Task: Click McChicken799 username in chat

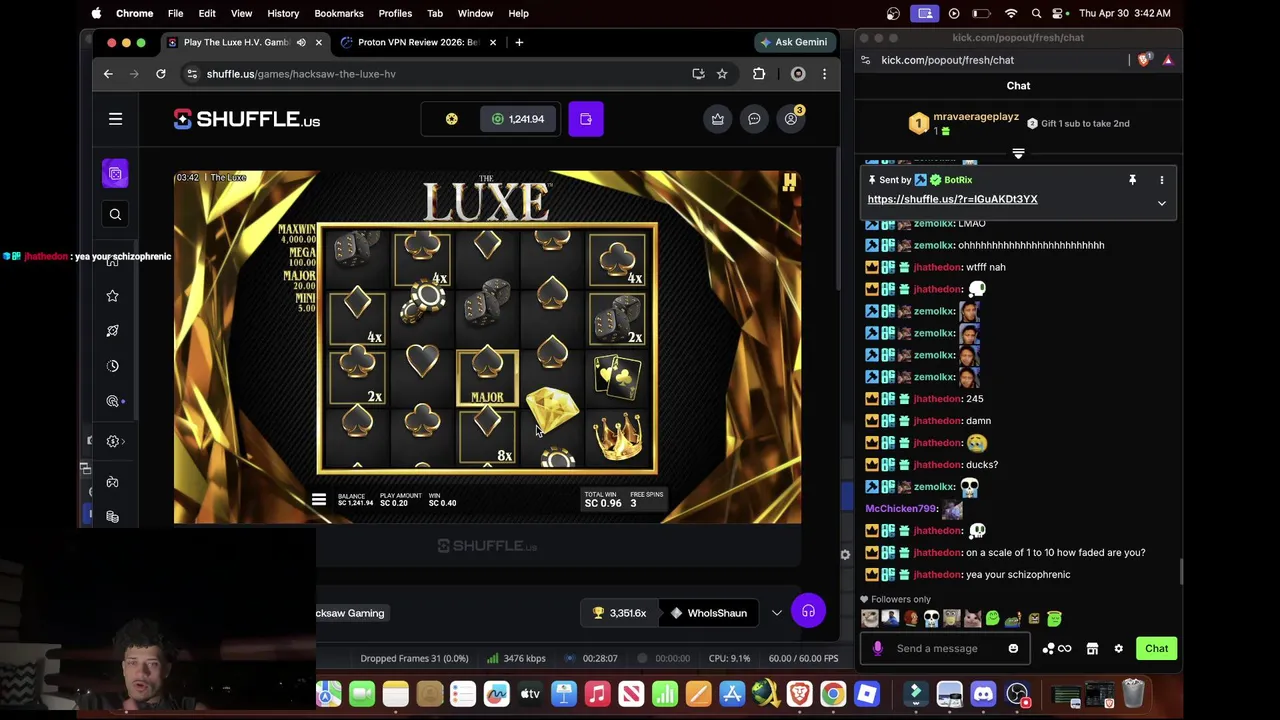Action: point(900,509)
